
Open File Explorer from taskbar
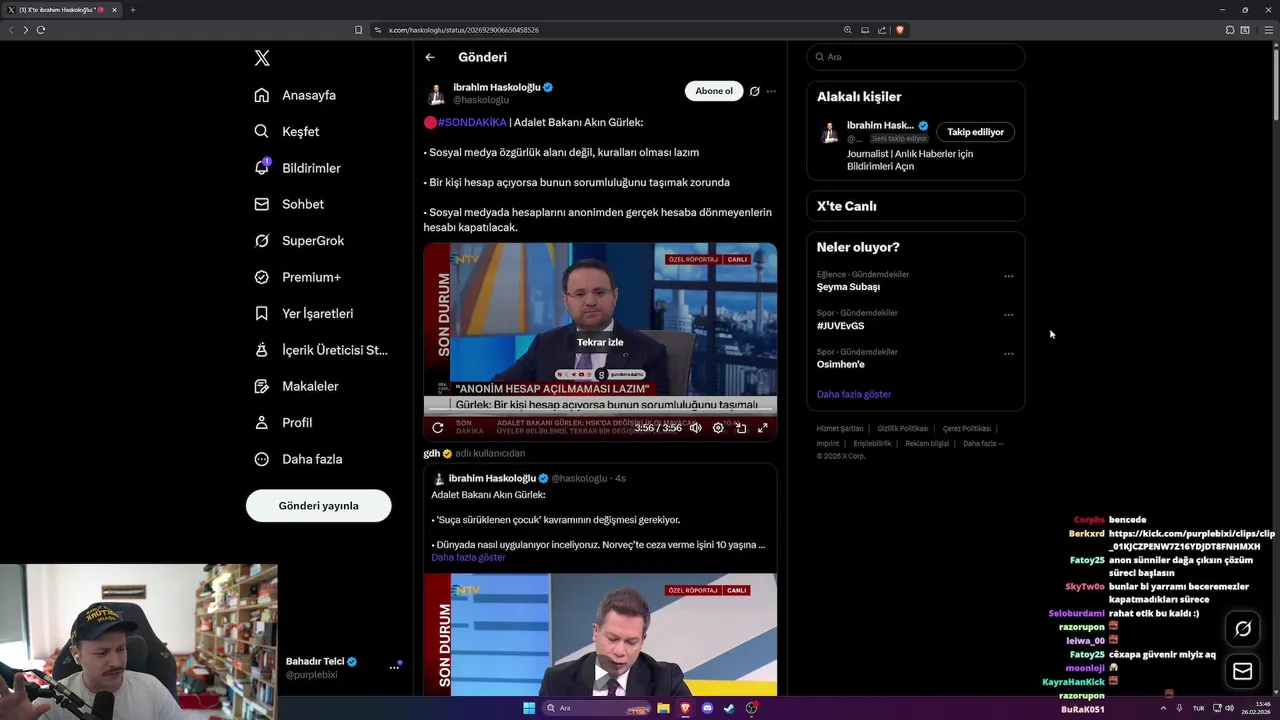click(663, 708)
